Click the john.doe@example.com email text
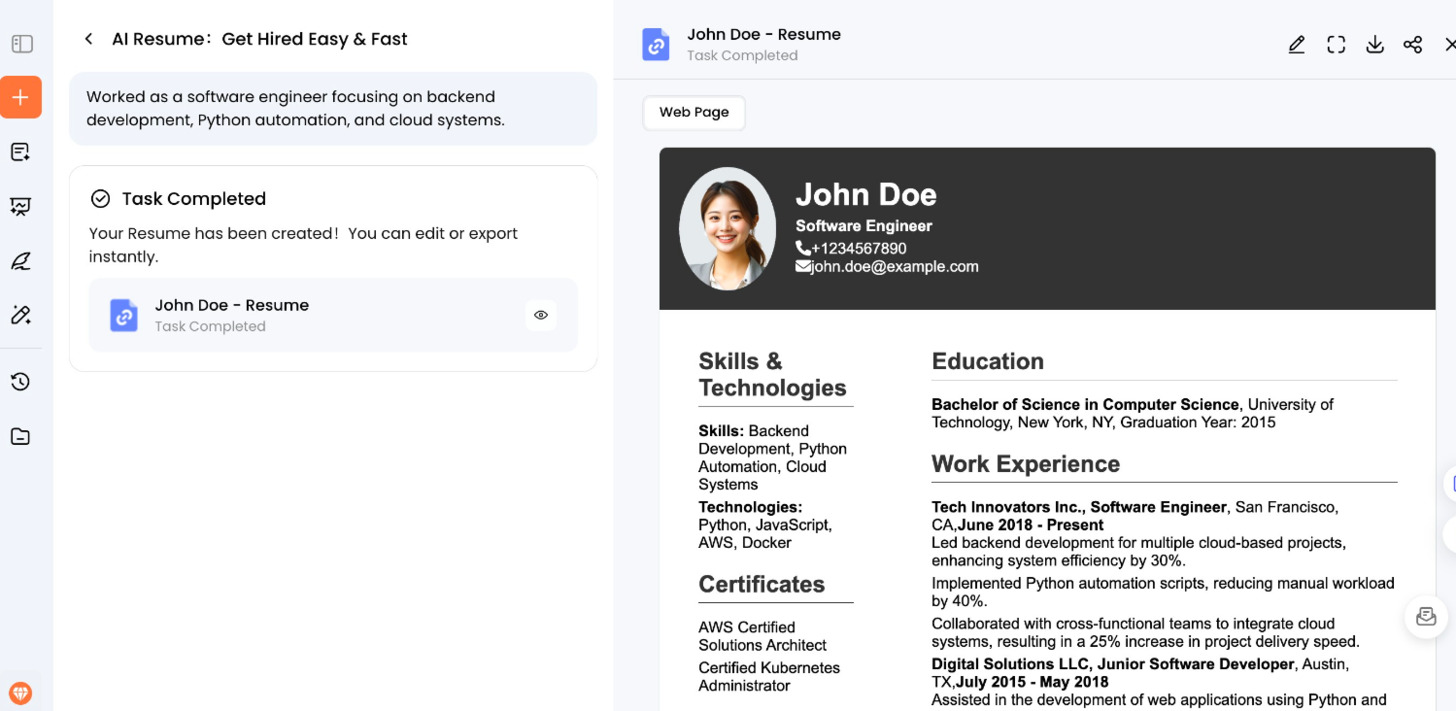This screenshot has width=1456, height=711. tap(894, 267)
